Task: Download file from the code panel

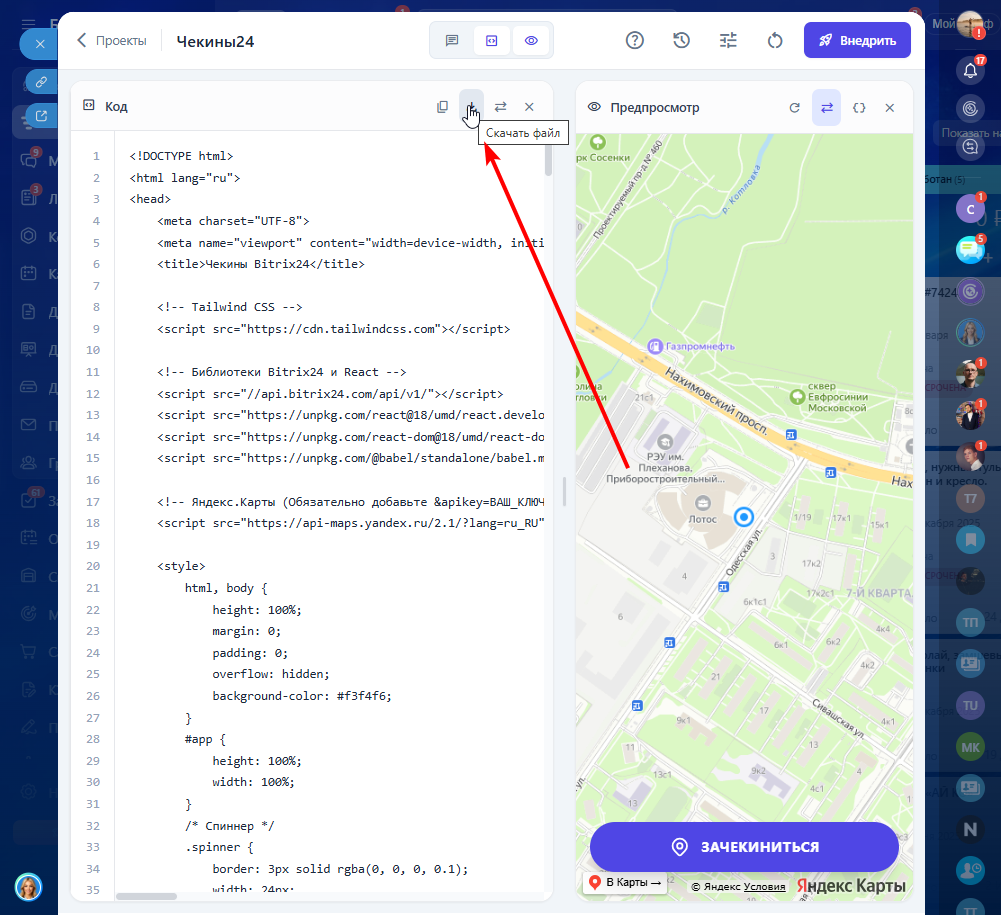Action: click(x=471, y=107)
